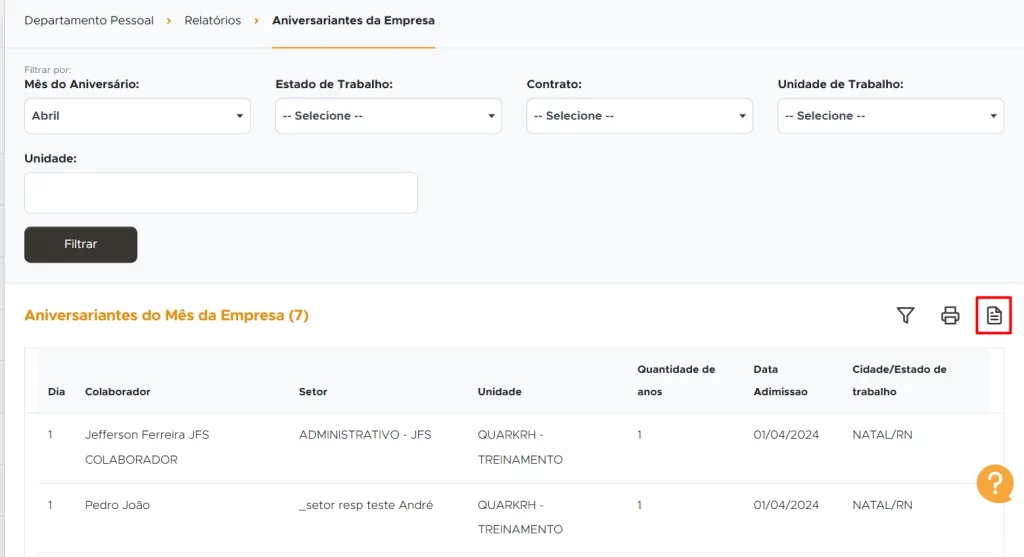Screen dimensions: 1024x557
Task: Click the Filtrar button
Action: [x=81, y=244]
